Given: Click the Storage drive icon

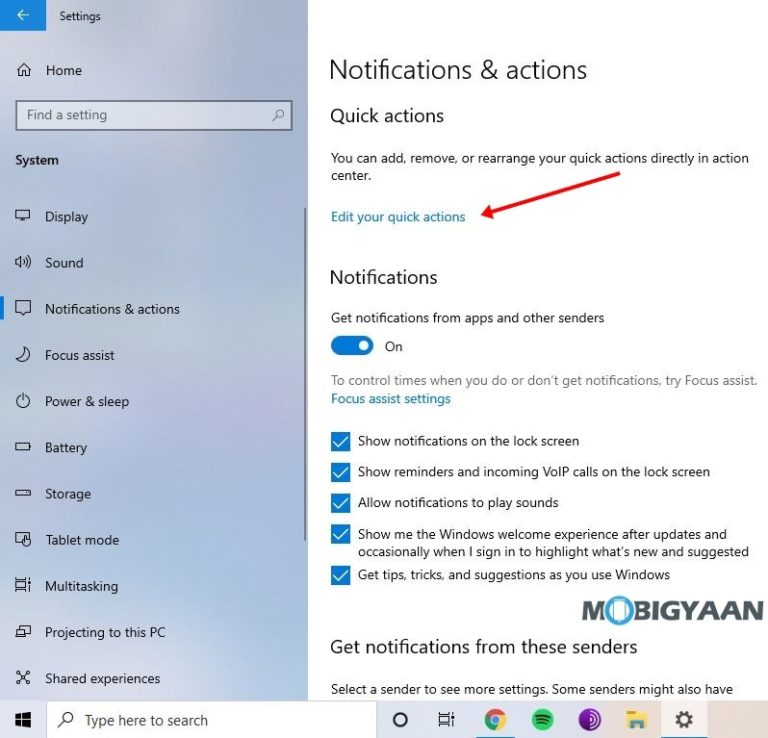Looking at the screenshot, I should [x=23, y=493].
